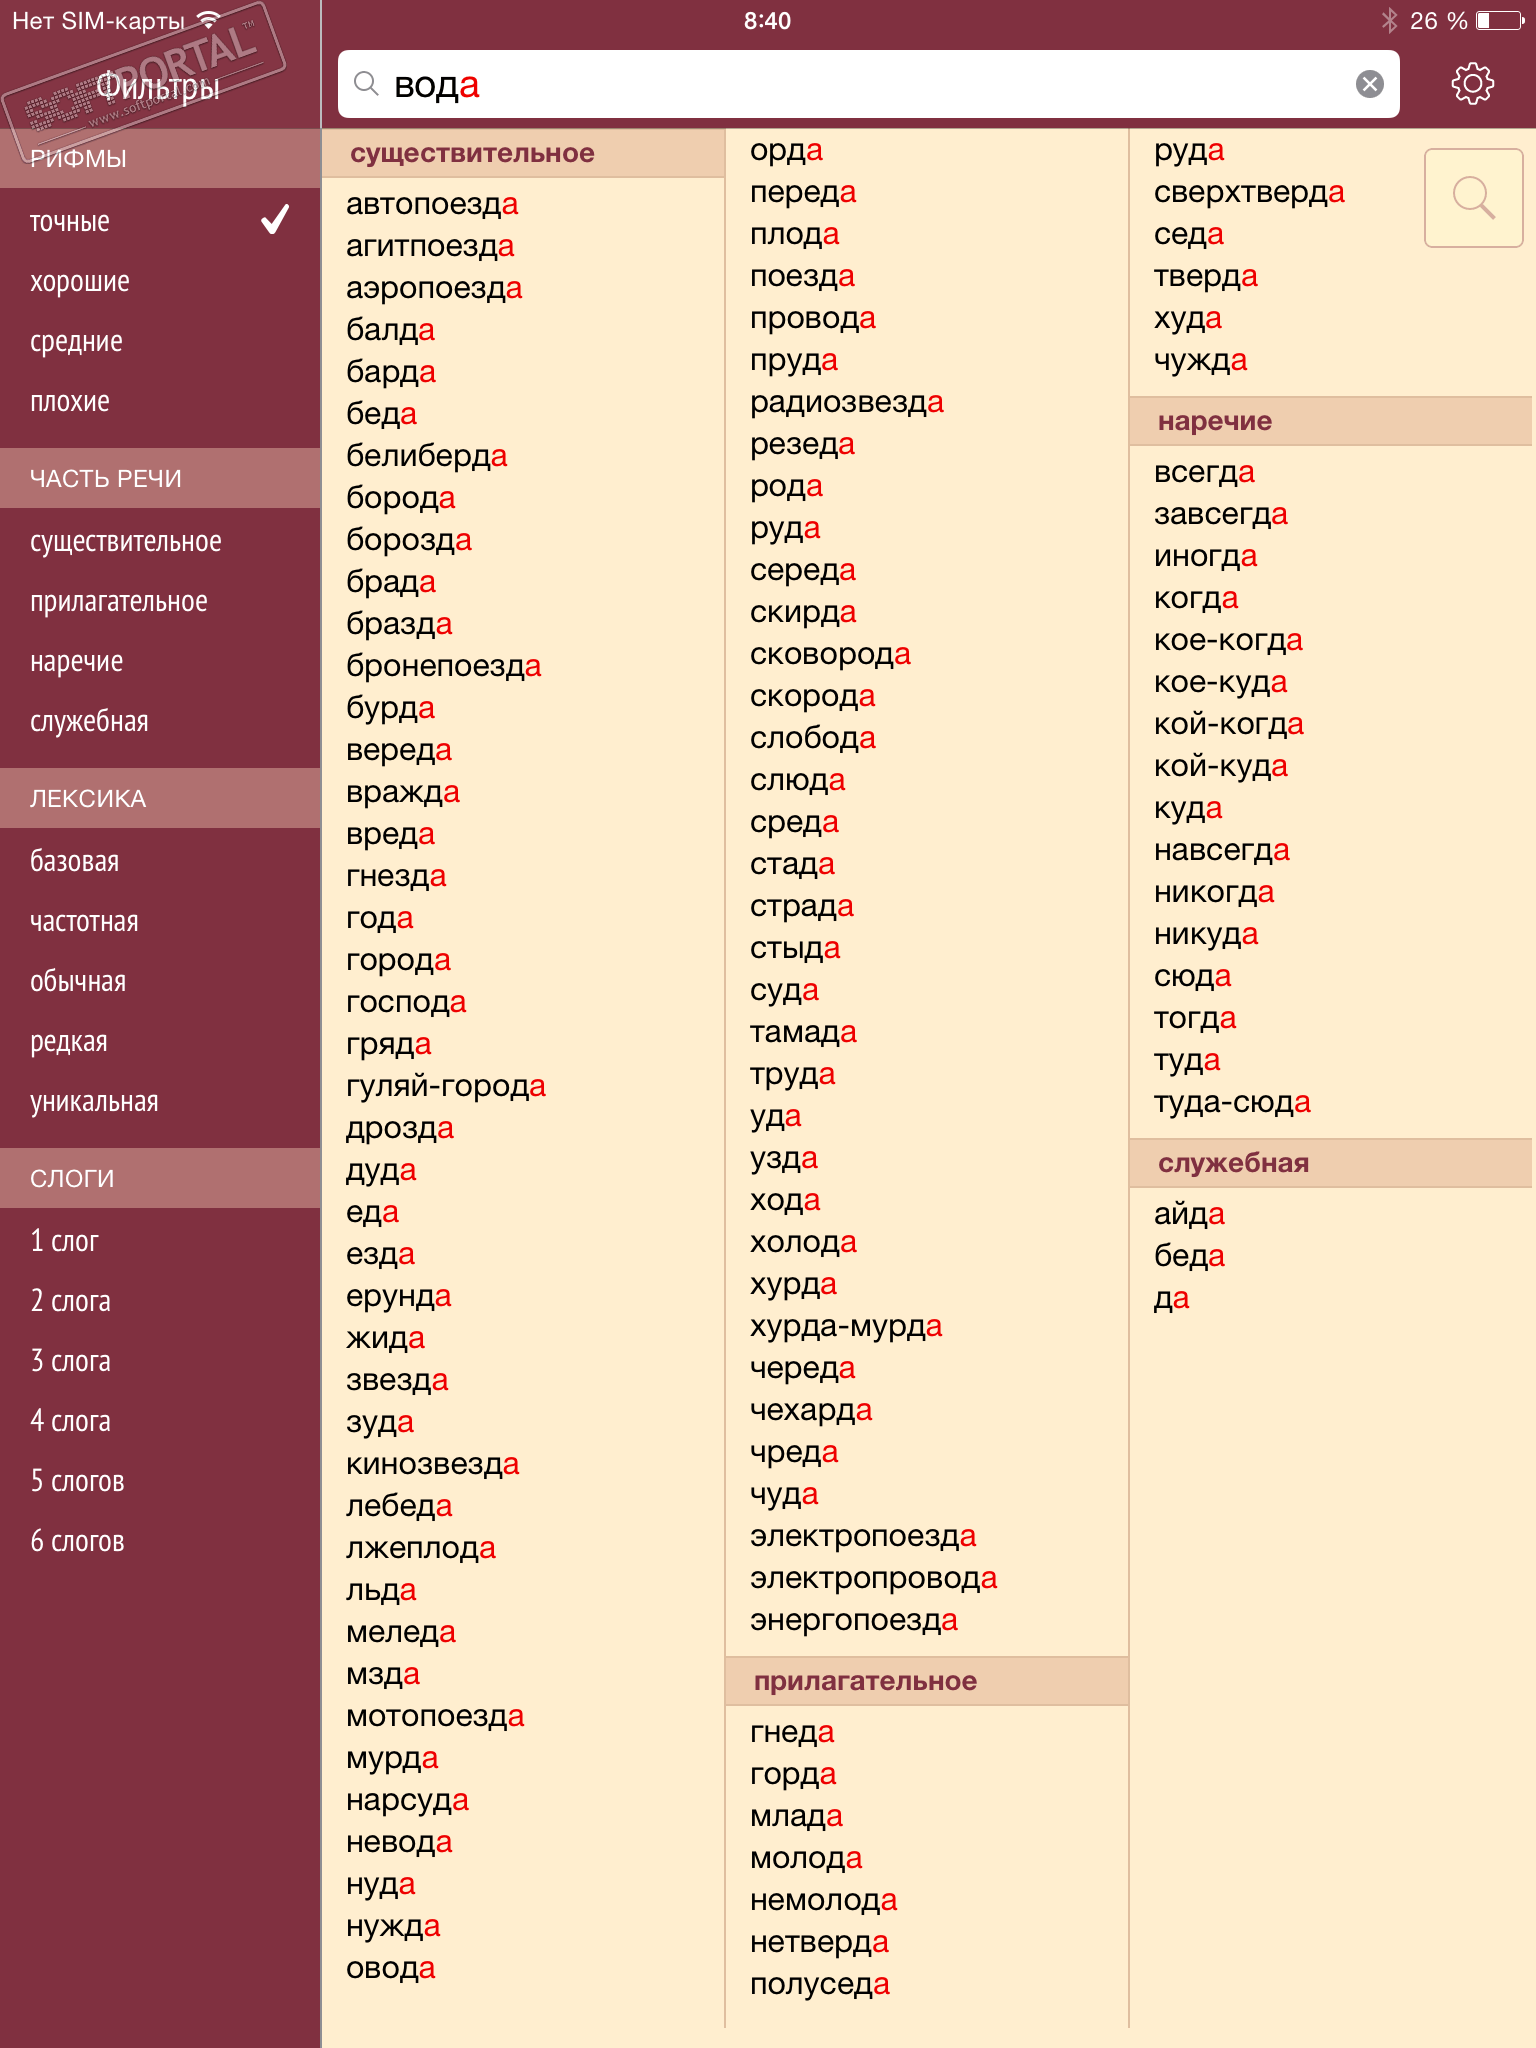Select the word сковорода
The image size is (1536, 2048).
pos(831,654)
